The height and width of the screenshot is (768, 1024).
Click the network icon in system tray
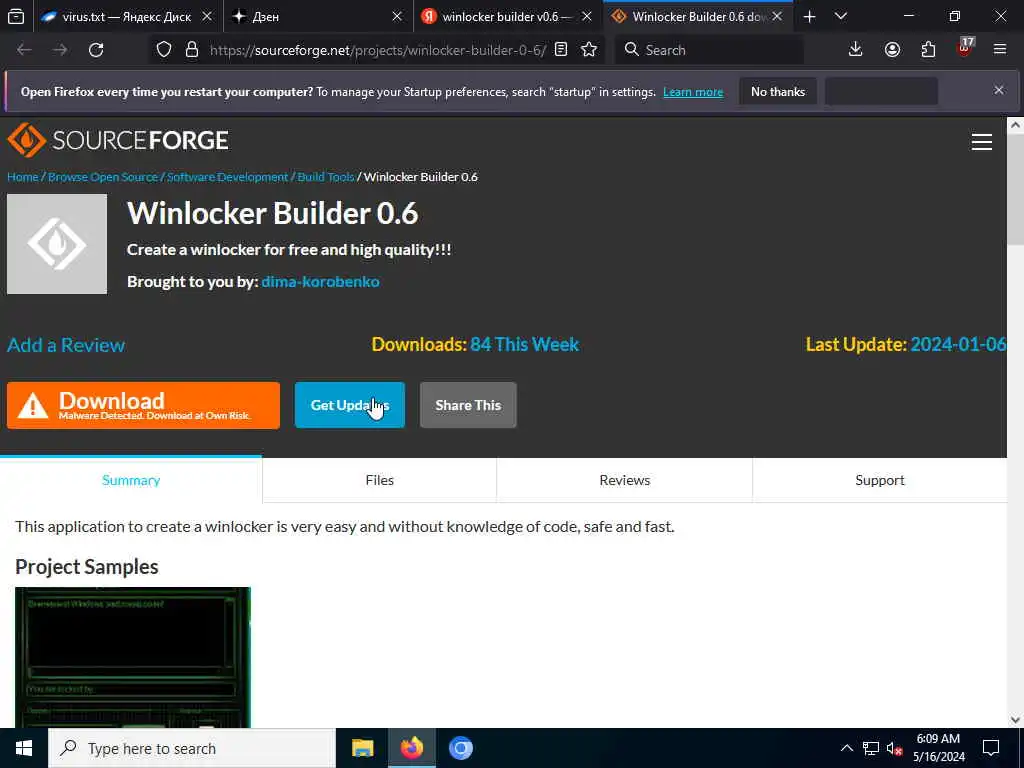click(871, 748)
